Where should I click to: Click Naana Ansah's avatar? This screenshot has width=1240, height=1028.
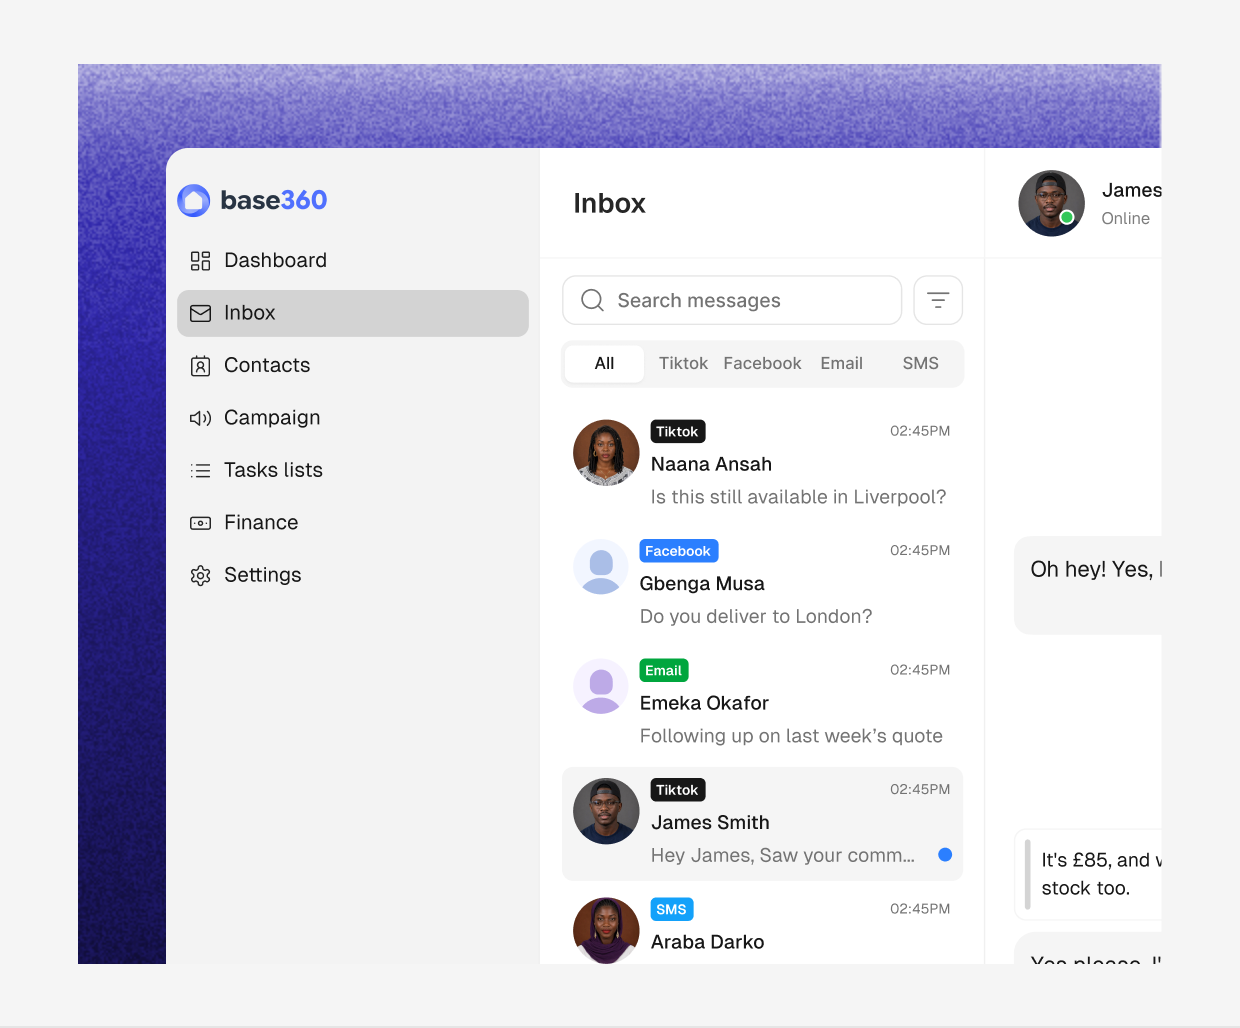[x=606, y=452]
